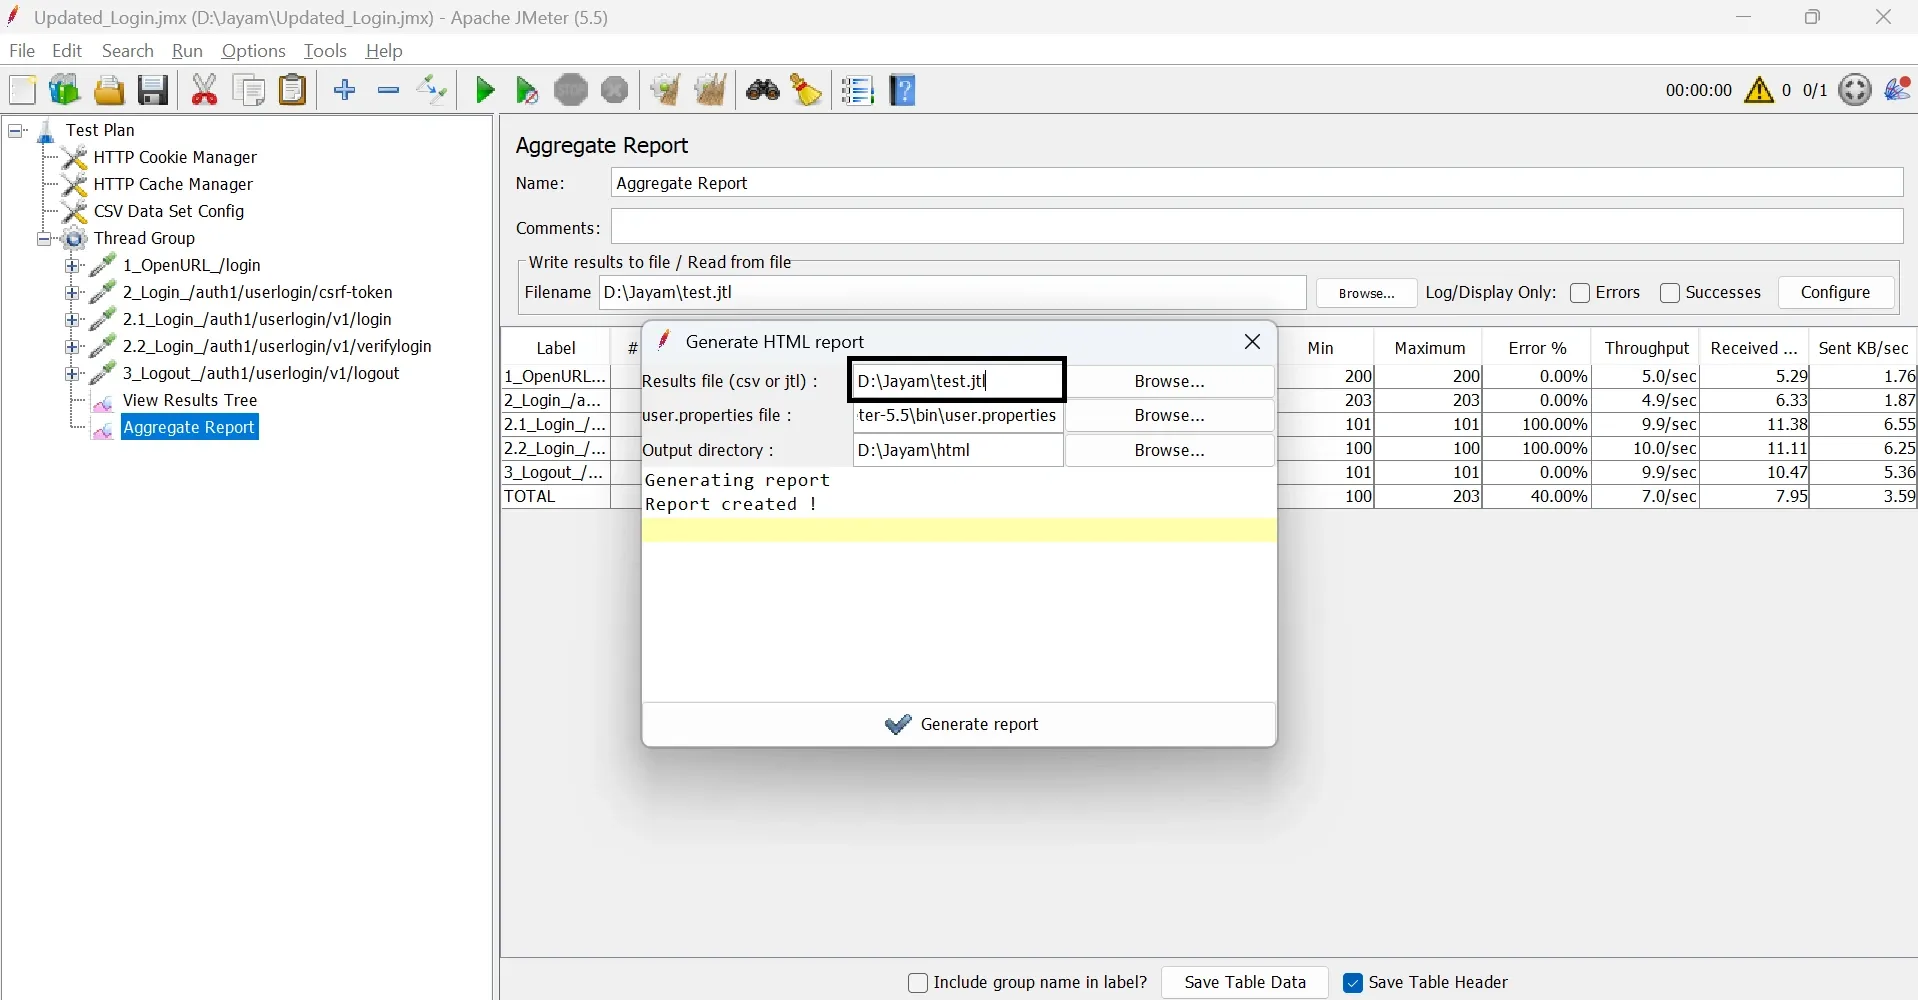Open the Run menu
Viewport: 1918px width, 1000px height.
point(187,51)
